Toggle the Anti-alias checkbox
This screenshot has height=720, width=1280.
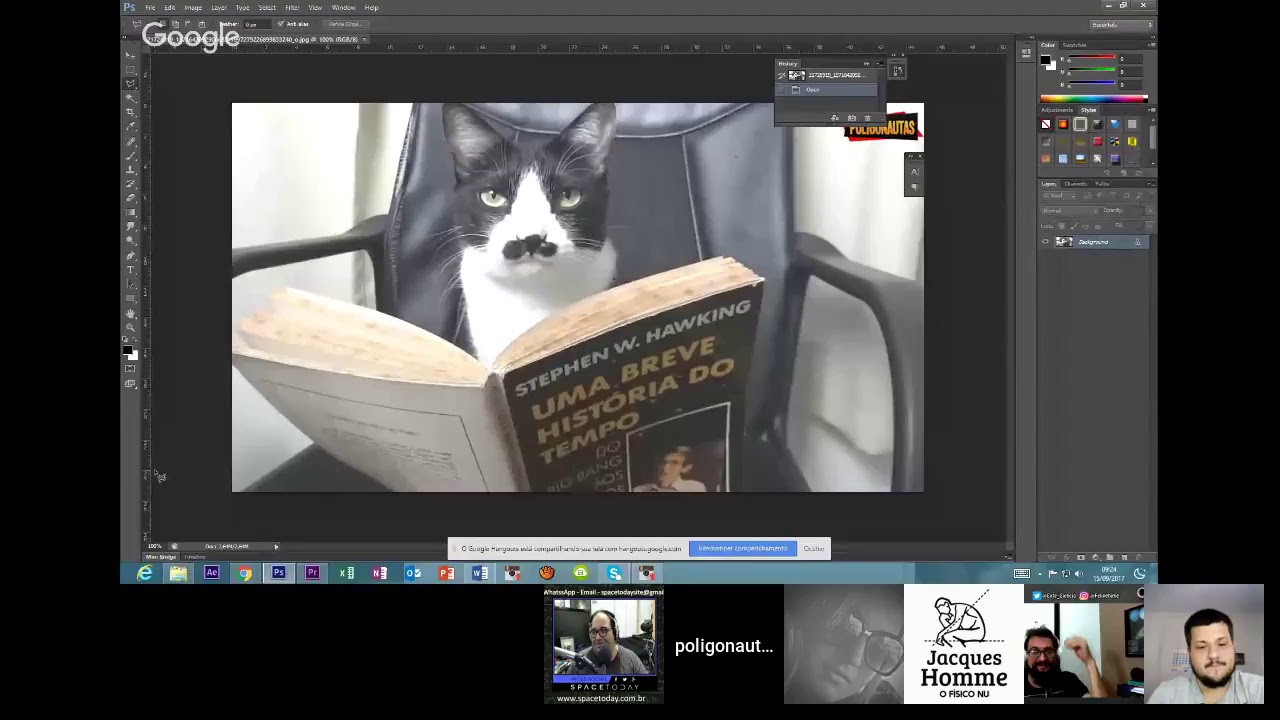coord(281,24)
